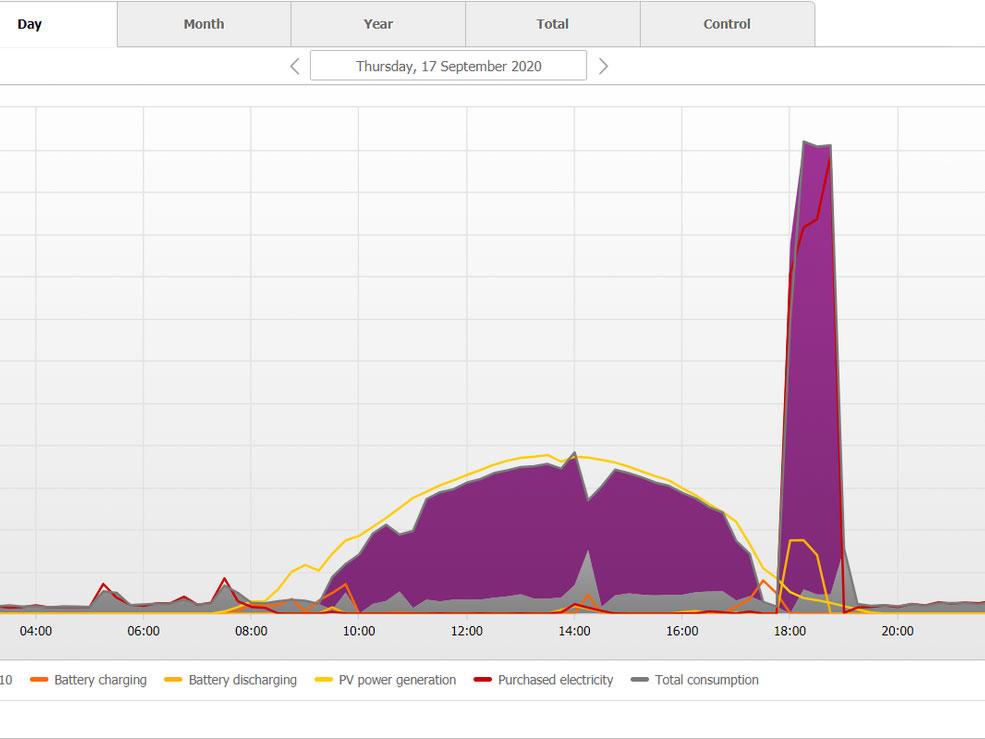The image size is (985, 739).
Task: Click the gray Total consumption legend marker
Action: point(640,680)
